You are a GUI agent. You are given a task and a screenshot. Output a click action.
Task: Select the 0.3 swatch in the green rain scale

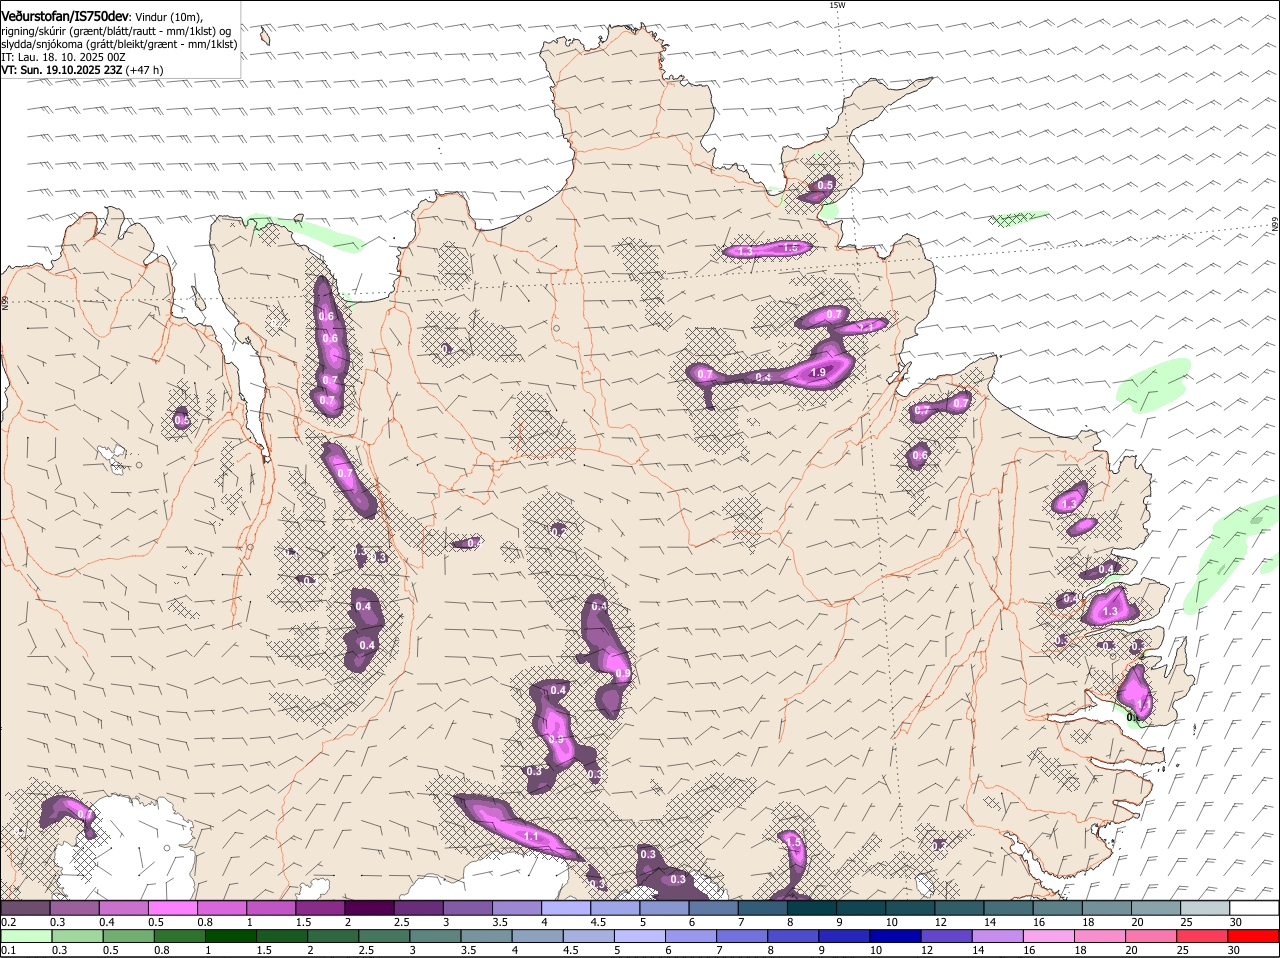[x=79, y=937]
